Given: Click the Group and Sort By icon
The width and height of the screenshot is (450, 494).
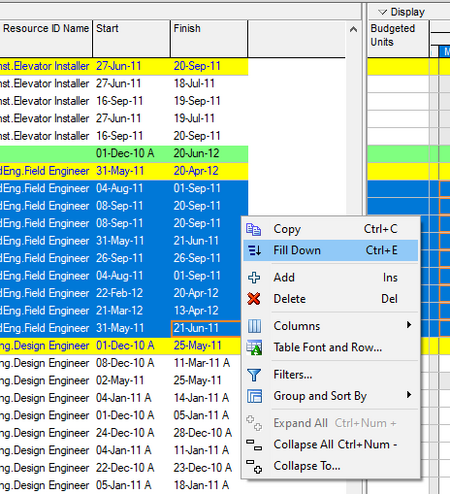Looking at the screenshot, I should [x=254, y=396].
